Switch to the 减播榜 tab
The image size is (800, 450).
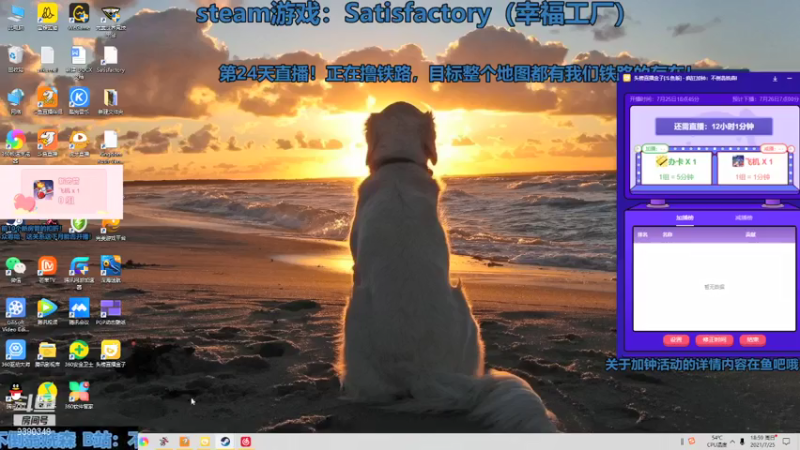coord(743,218)
